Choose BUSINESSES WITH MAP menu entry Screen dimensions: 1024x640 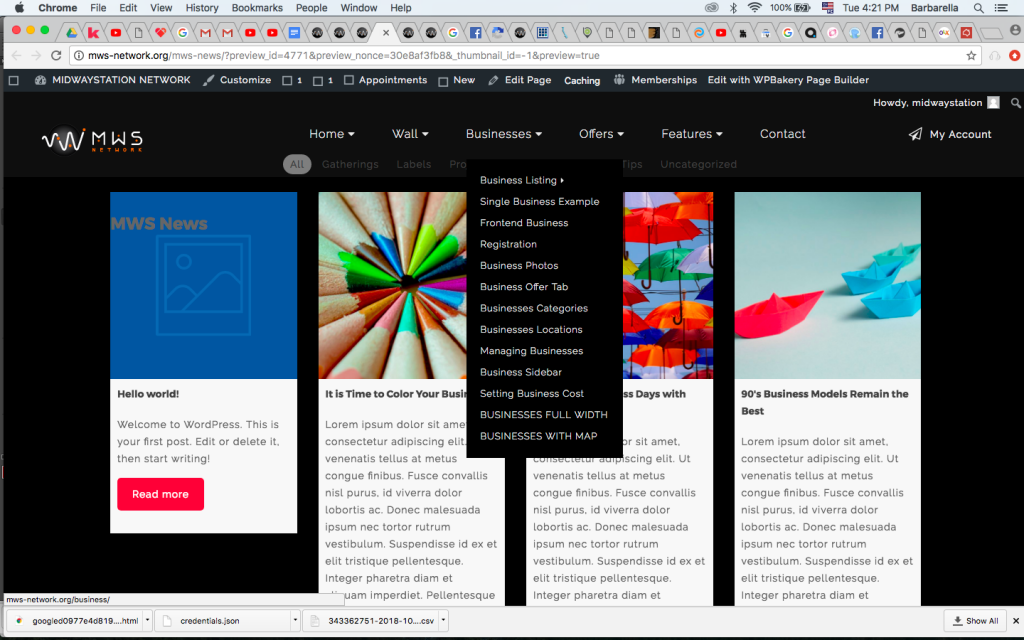(540, 436)
